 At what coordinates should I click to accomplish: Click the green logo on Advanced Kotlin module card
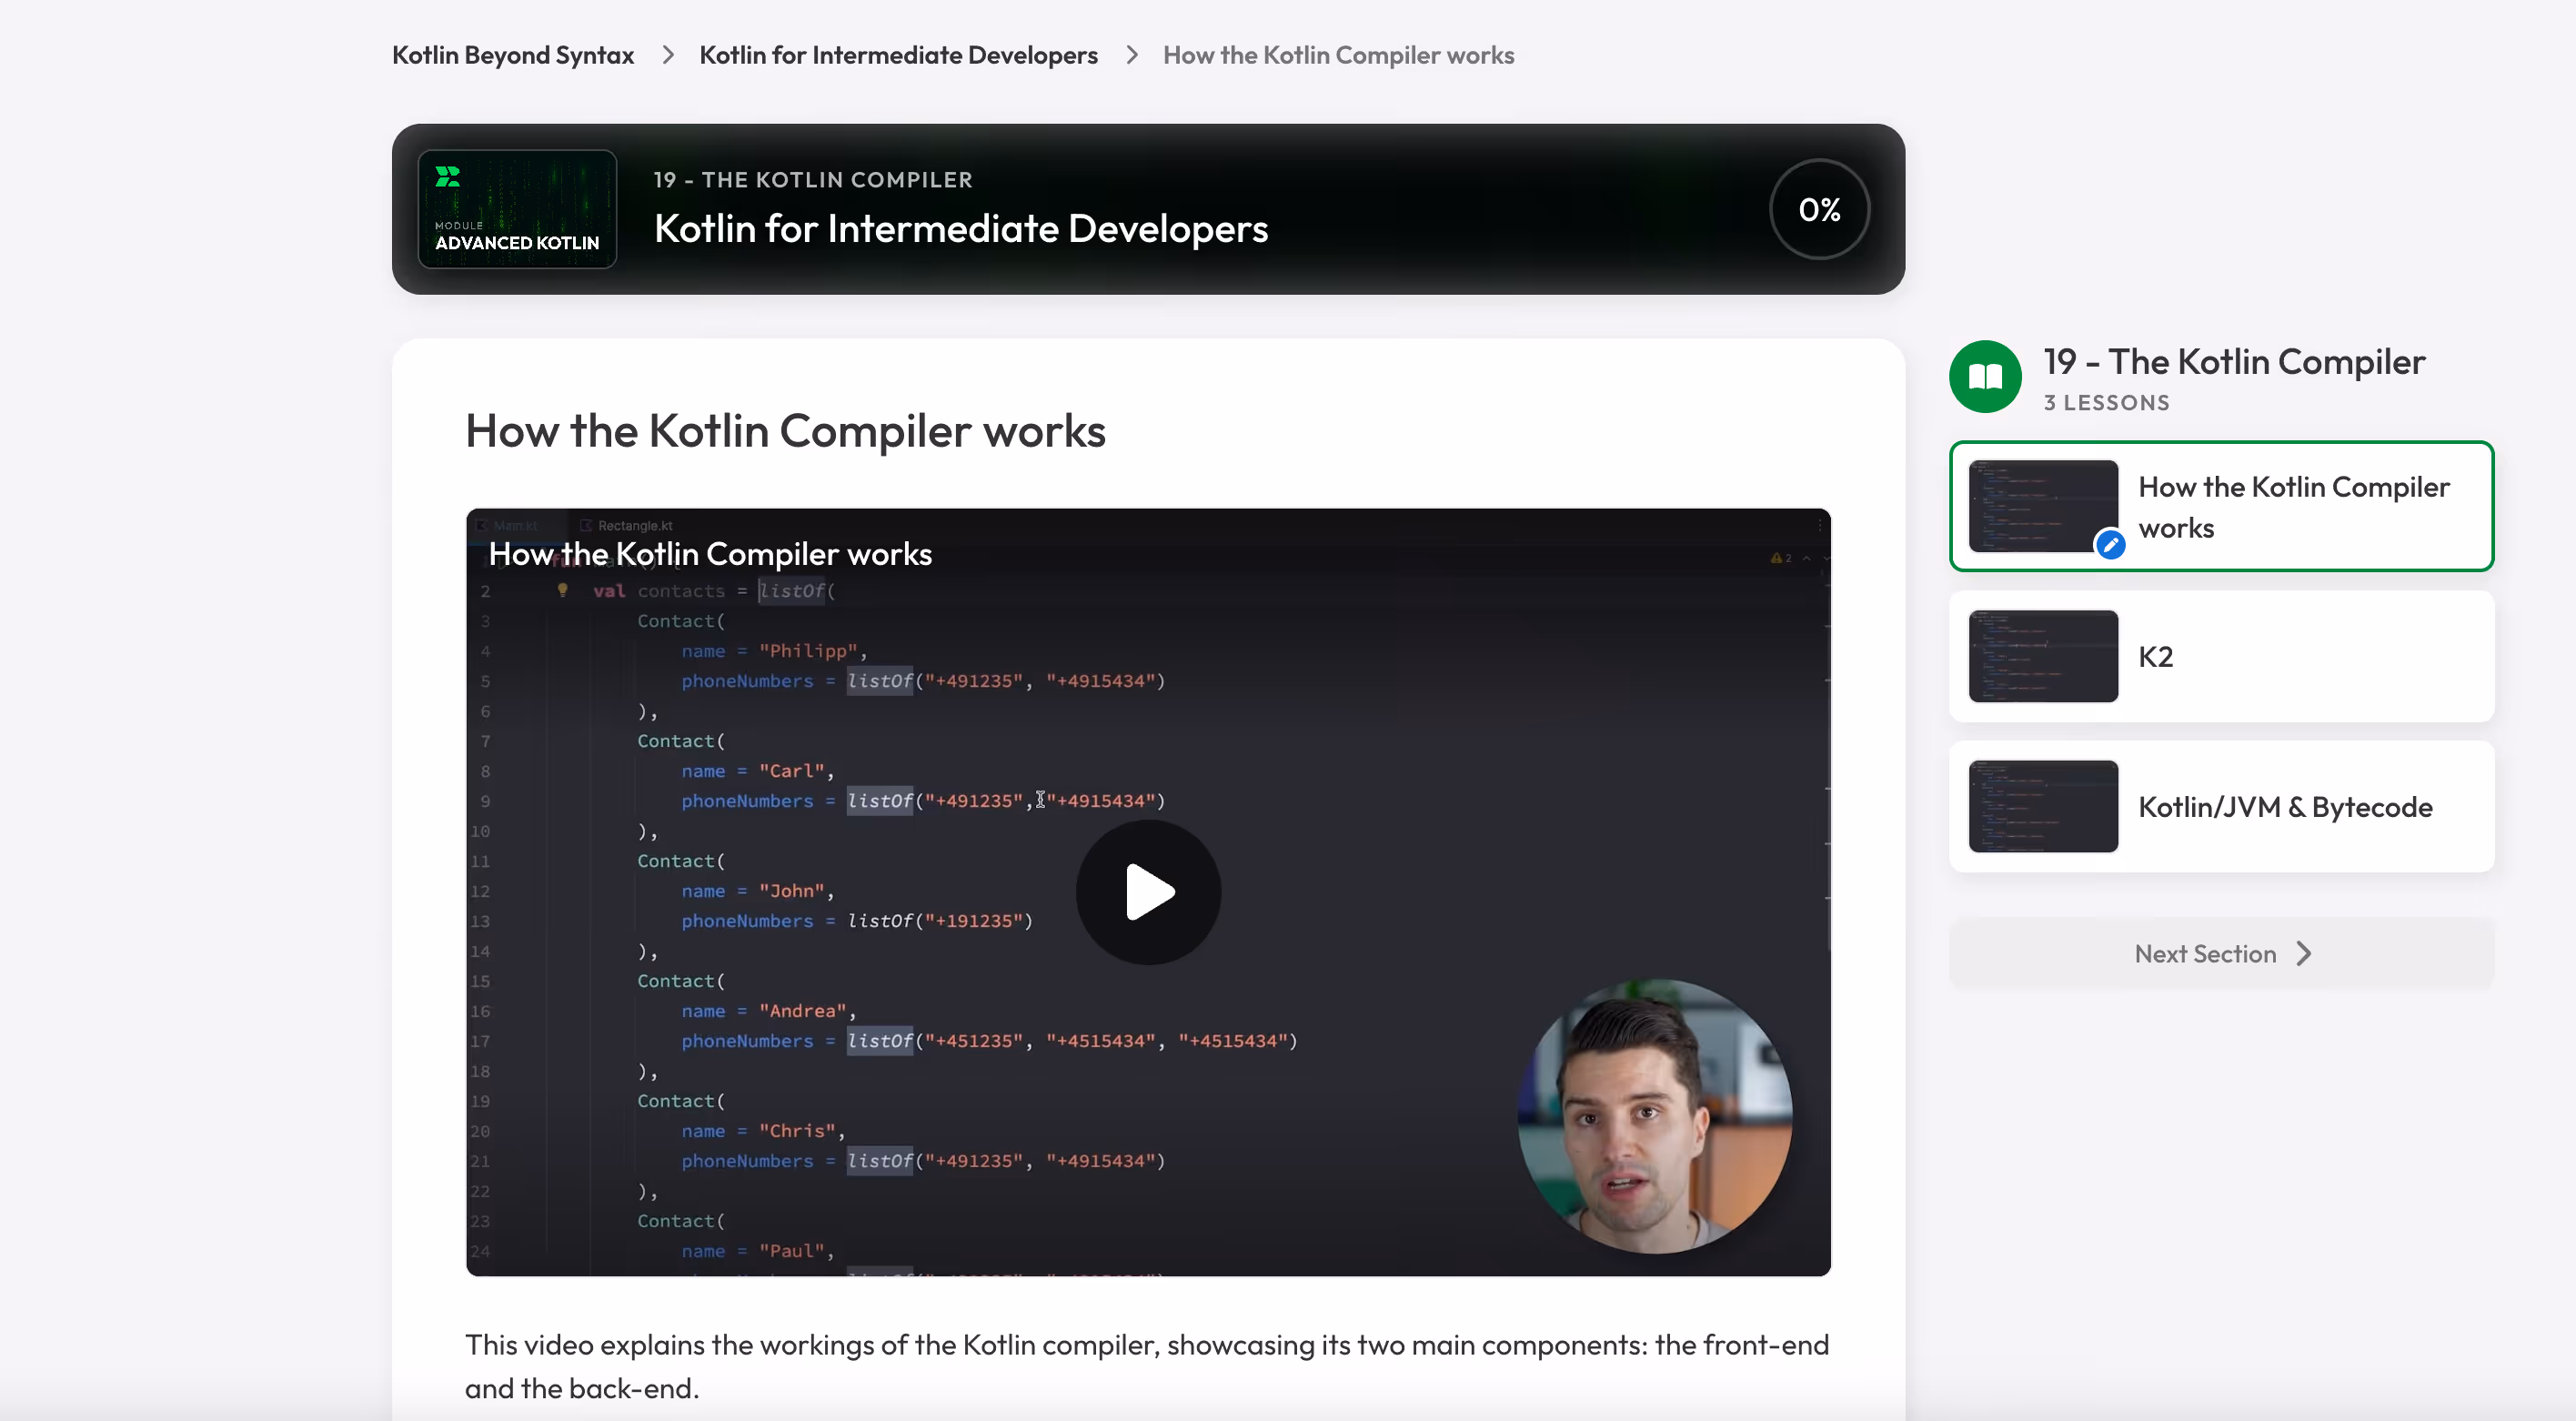click(x=448, y=177)
